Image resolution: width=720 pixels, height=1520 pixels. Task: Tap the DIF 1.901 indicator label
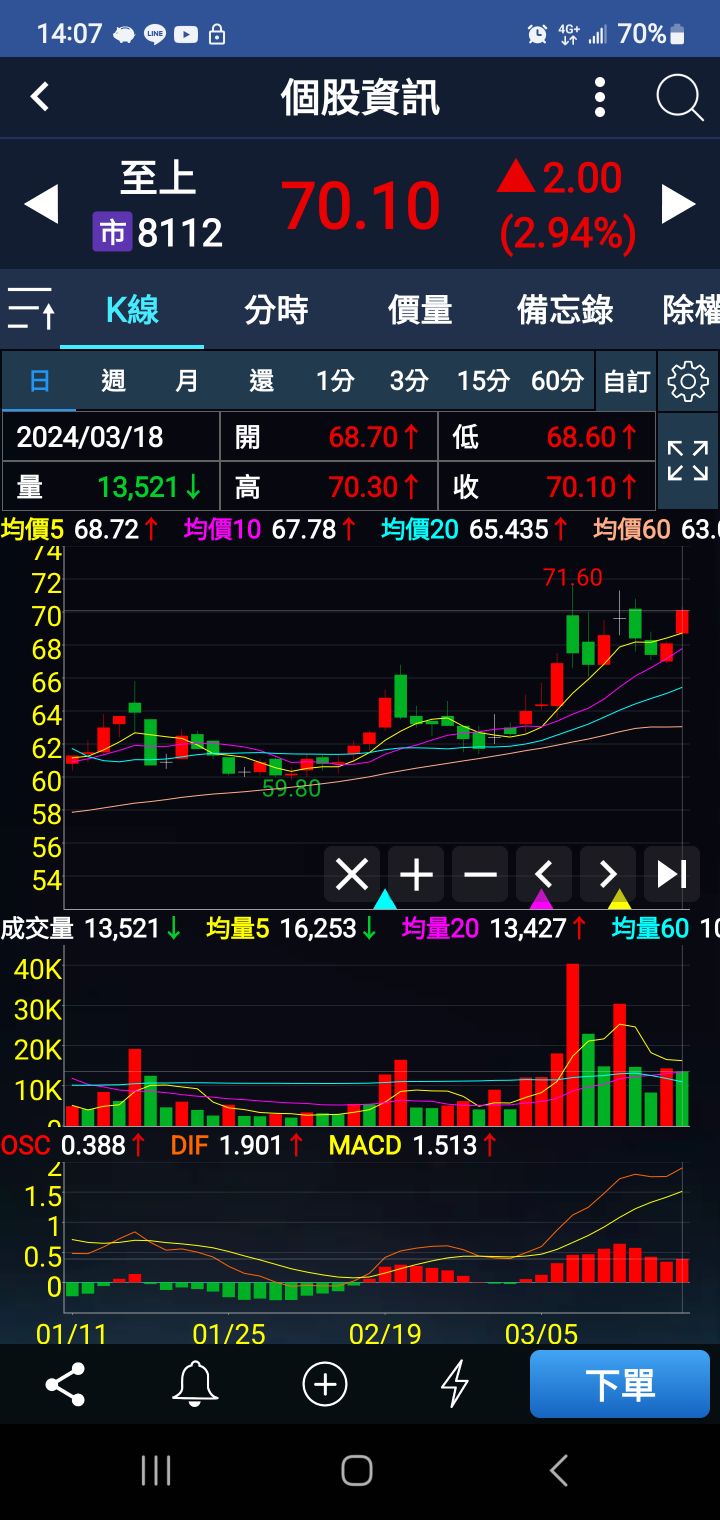[237, 1145]
